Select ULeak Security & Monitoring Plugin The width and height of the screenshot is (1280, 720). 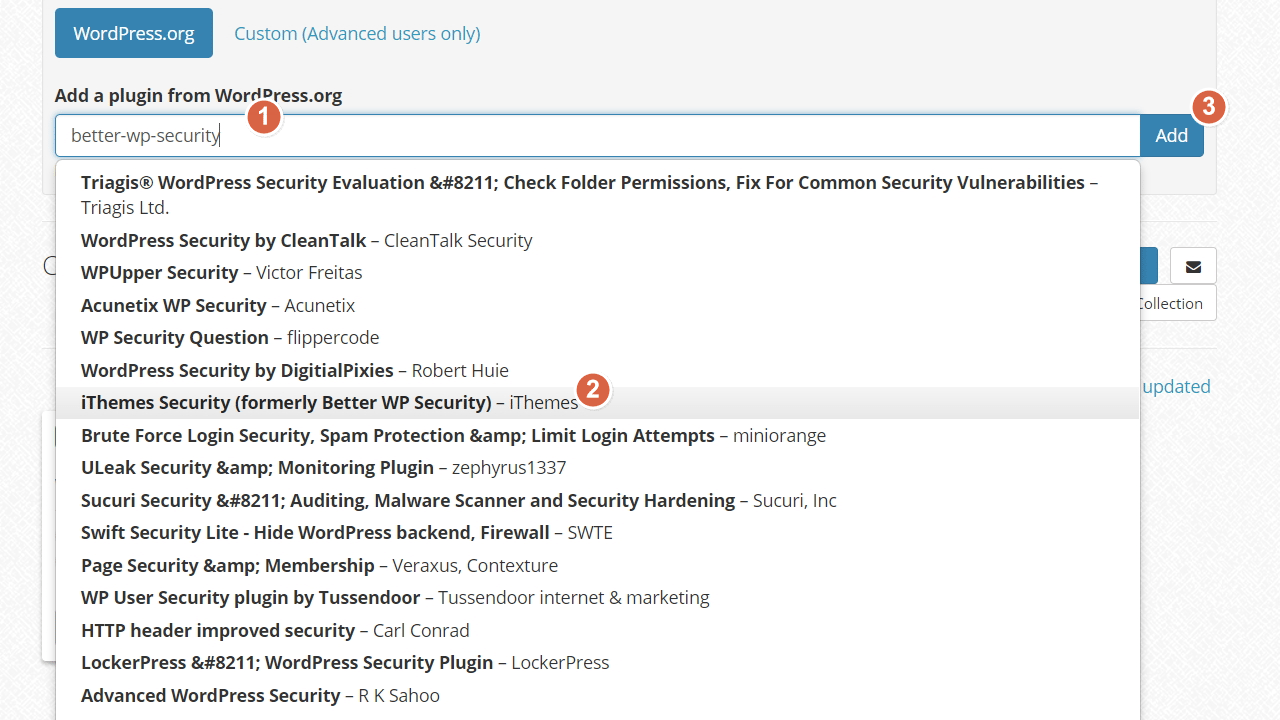tap(598, 468)
